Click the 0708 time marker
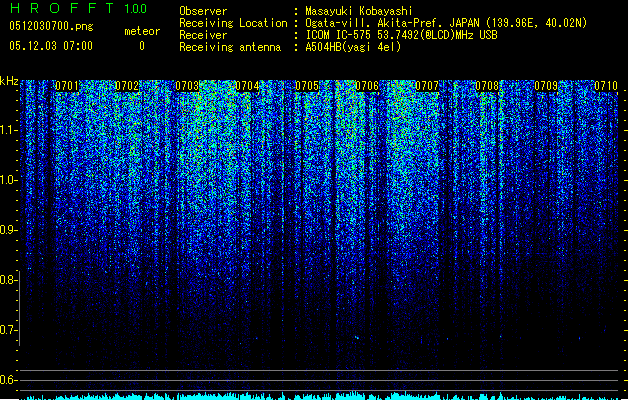Screen dimensions: 629x400 [487, 86]
